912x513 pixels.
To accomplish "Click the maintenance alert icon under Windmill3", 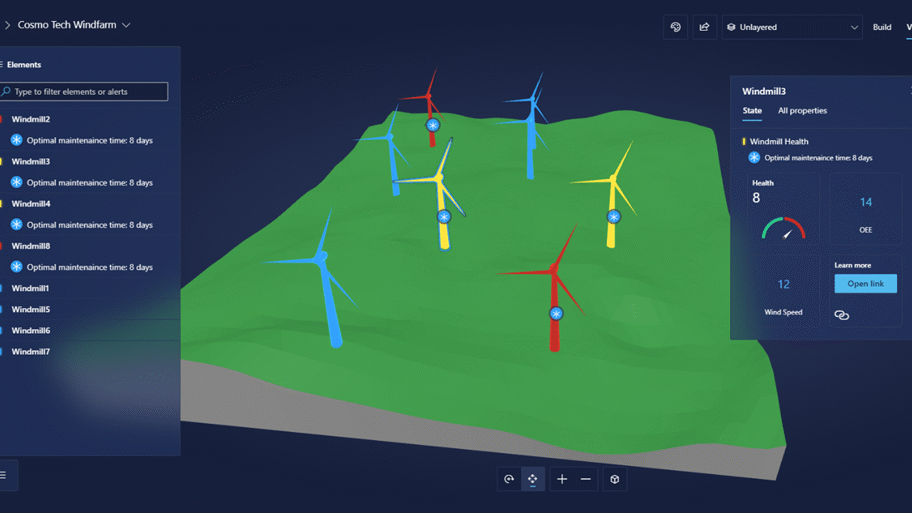I will point(16,183).
